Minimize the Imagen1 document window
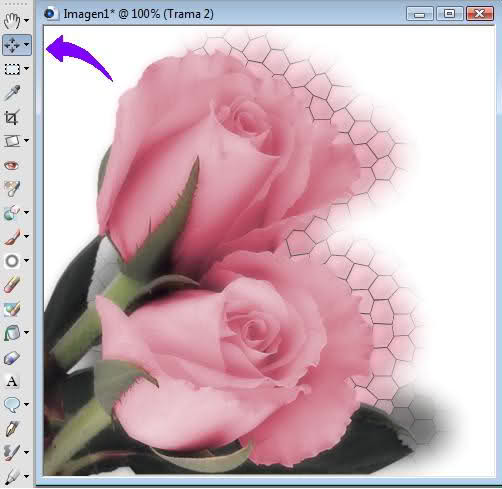This screenshot has width=502, height=489. 419,14
